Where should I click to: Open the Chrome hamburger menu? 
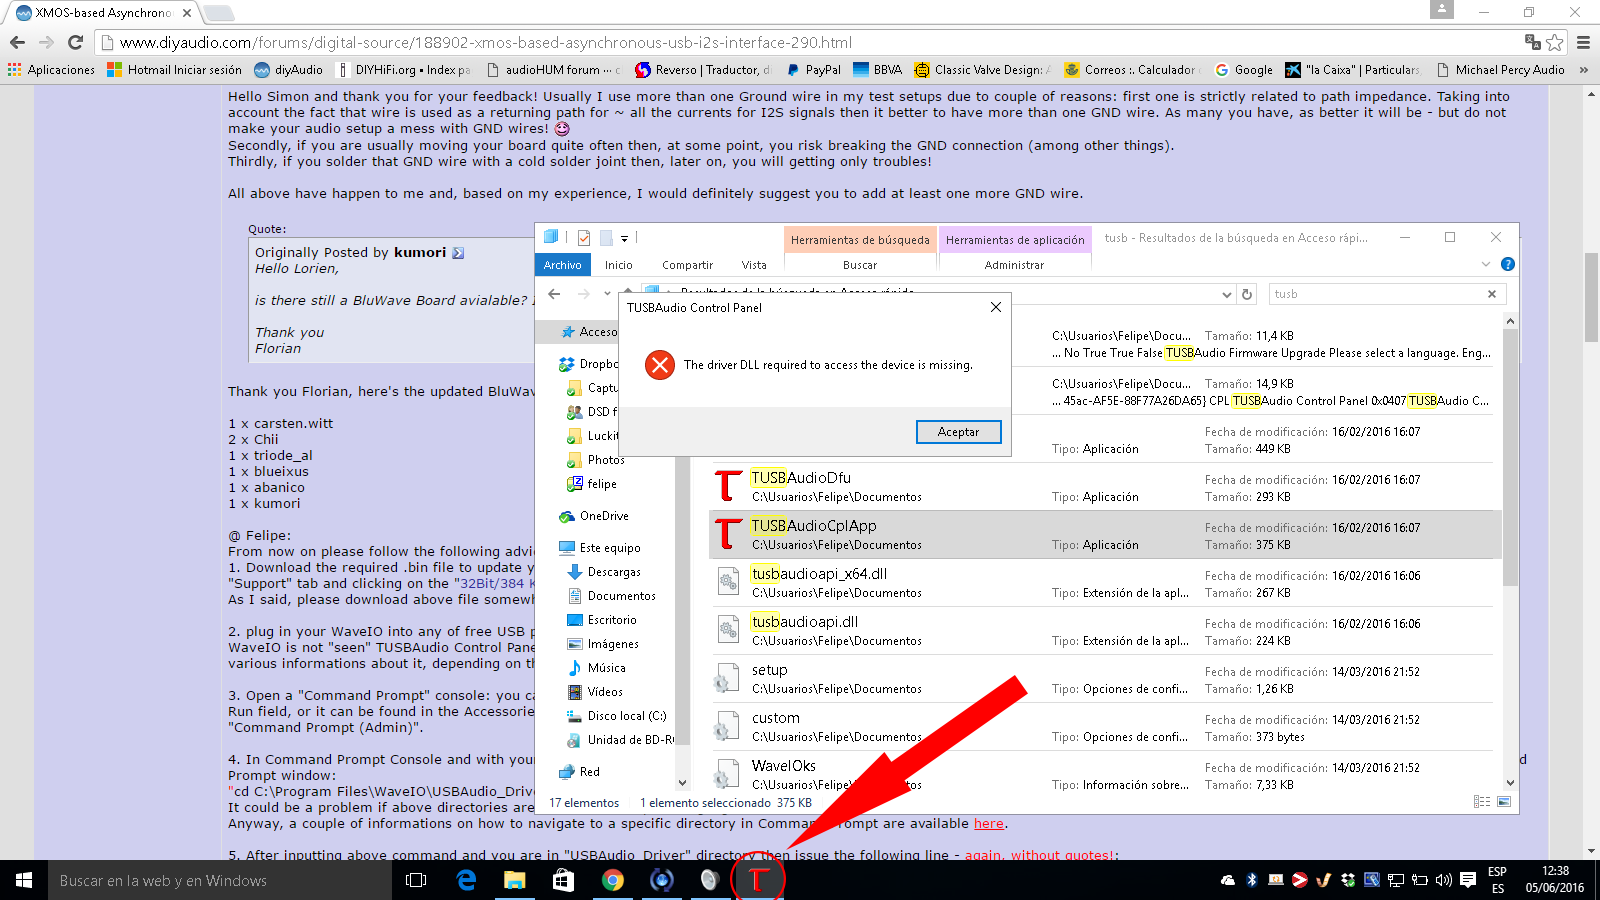(1583, 42)
